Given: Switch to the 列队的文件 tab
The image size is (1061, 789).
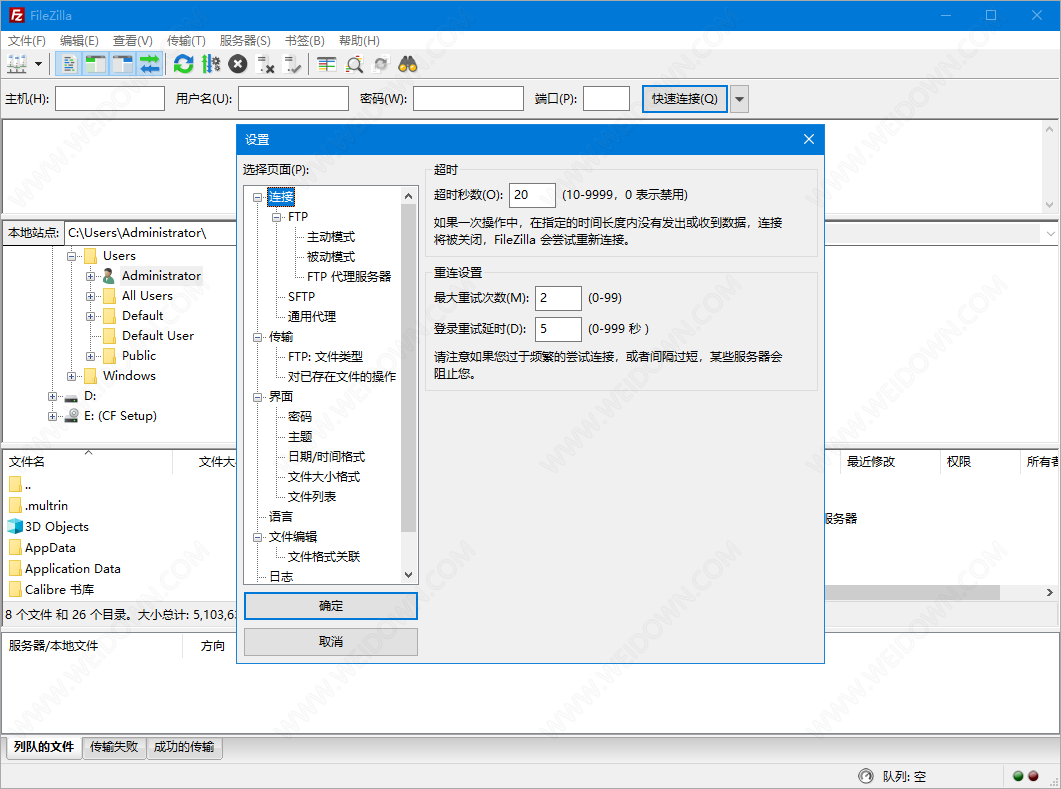Looking at the screenshot, I should [44, 747].
